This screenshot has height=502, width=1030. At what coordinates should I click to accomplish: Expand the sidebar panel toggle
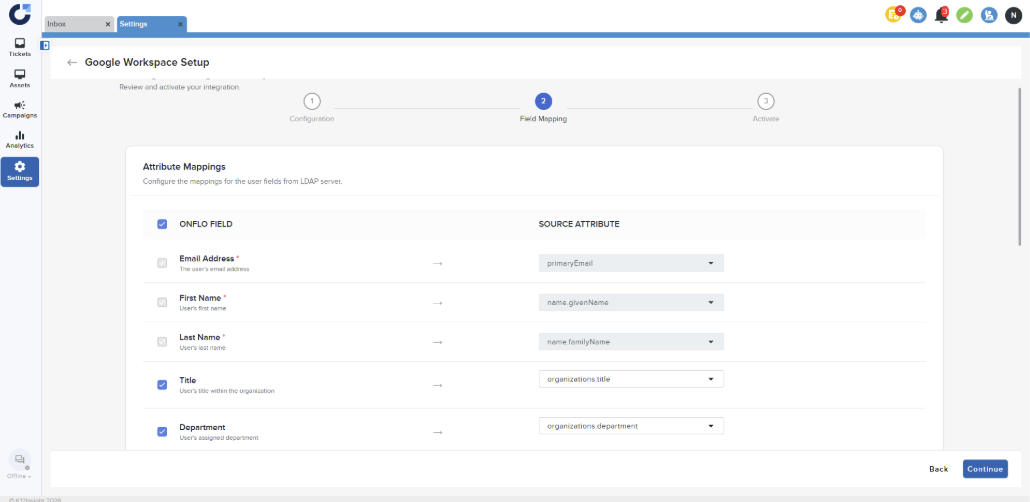coord(45,45)
